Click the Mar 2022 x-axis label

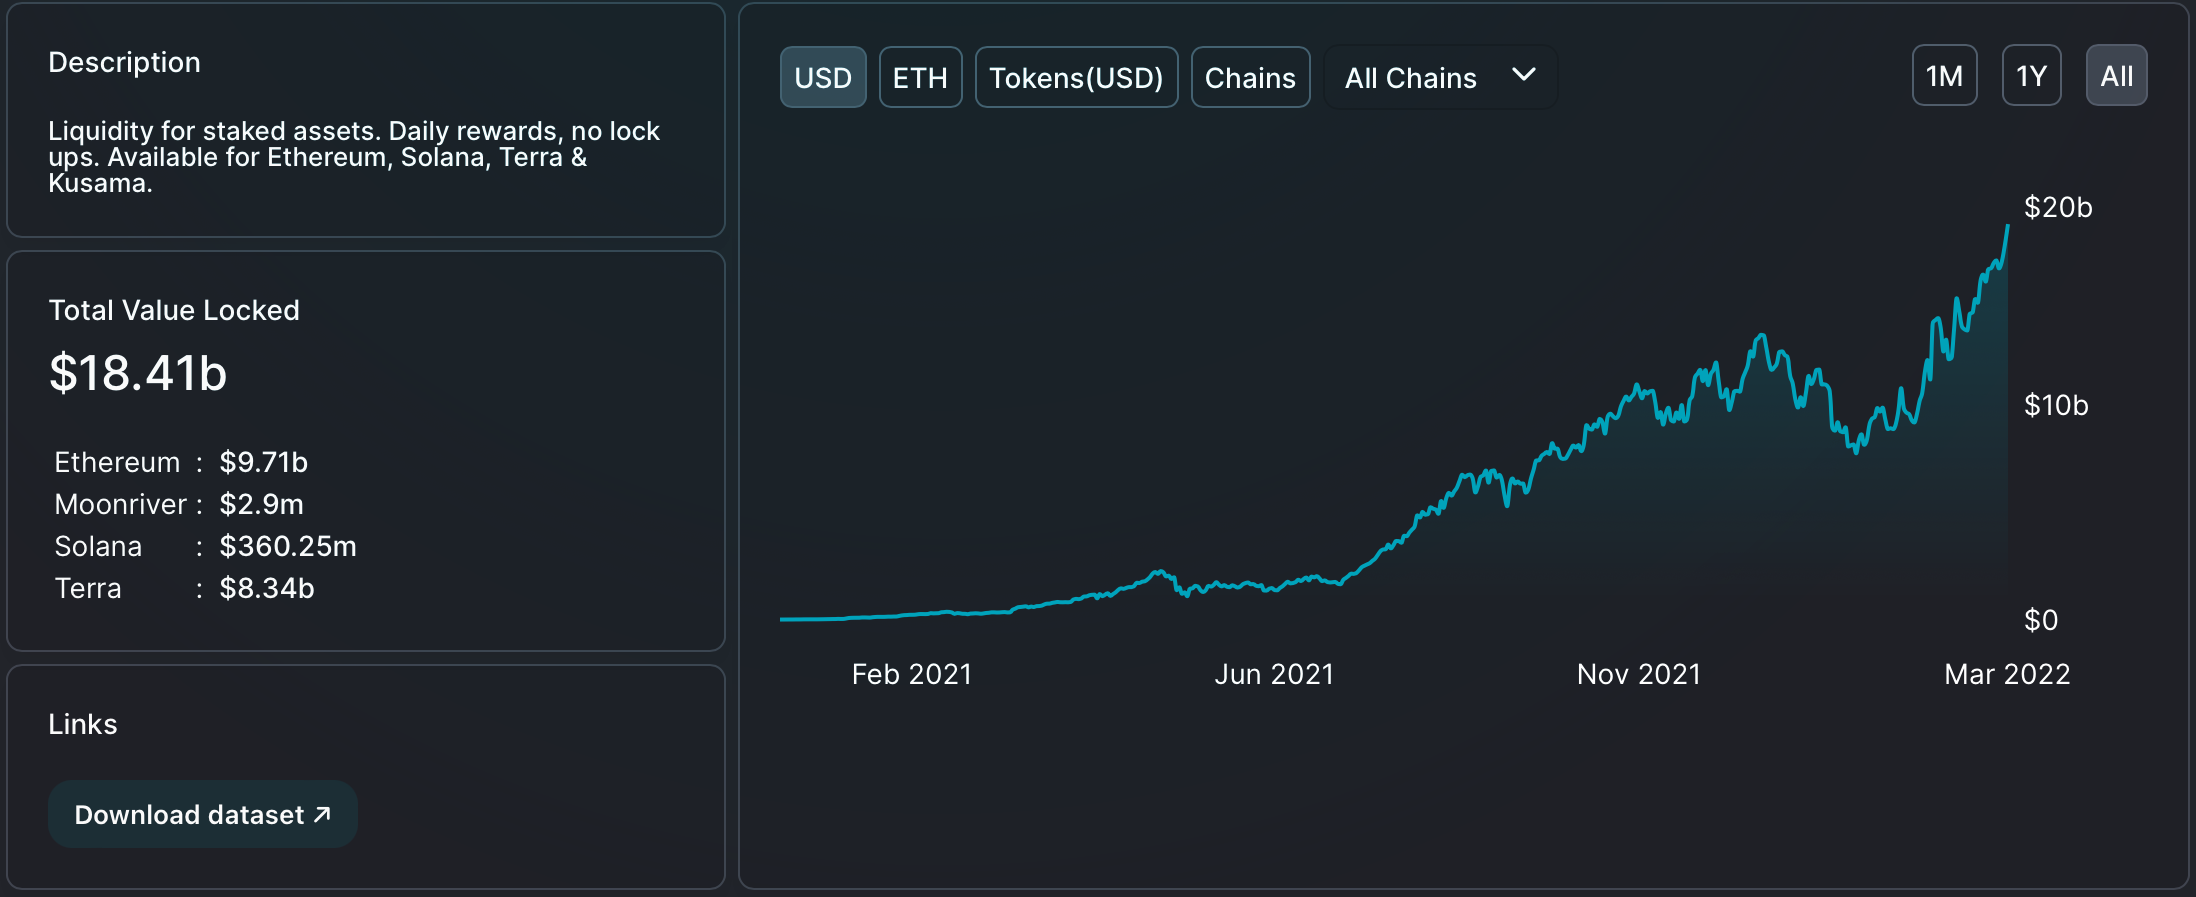tap(2006, 674)
